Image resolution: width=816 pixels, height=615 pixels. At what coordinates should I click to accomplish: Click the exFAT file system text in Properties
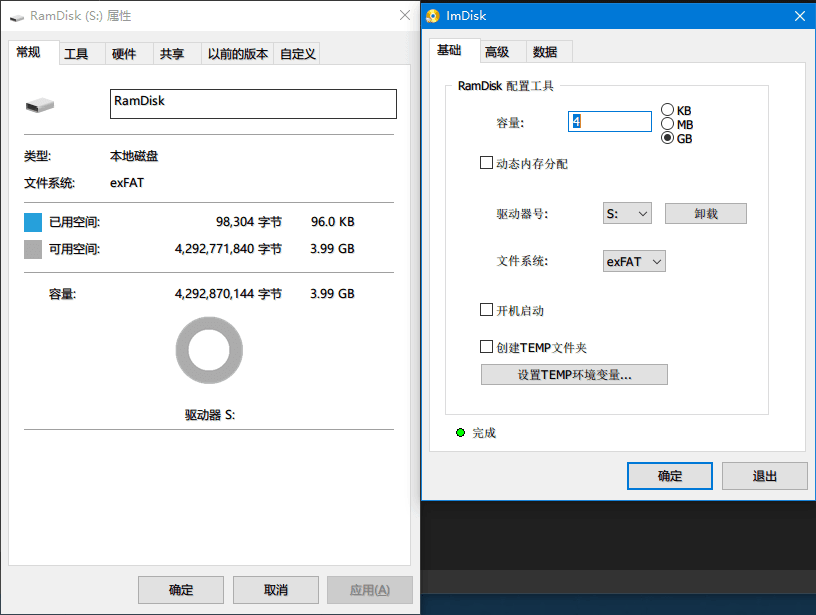tap(127, 183)
